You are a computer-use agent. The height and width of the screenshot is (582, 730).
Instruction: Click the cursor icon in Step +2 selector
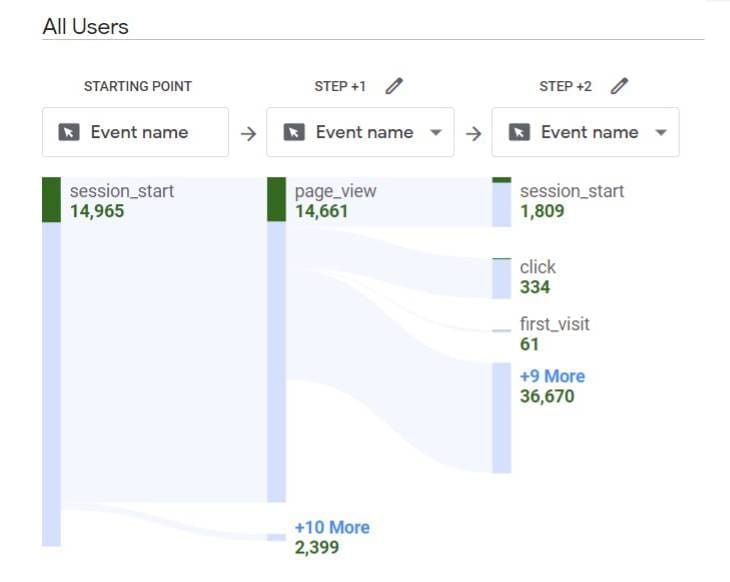coord(519,133)
